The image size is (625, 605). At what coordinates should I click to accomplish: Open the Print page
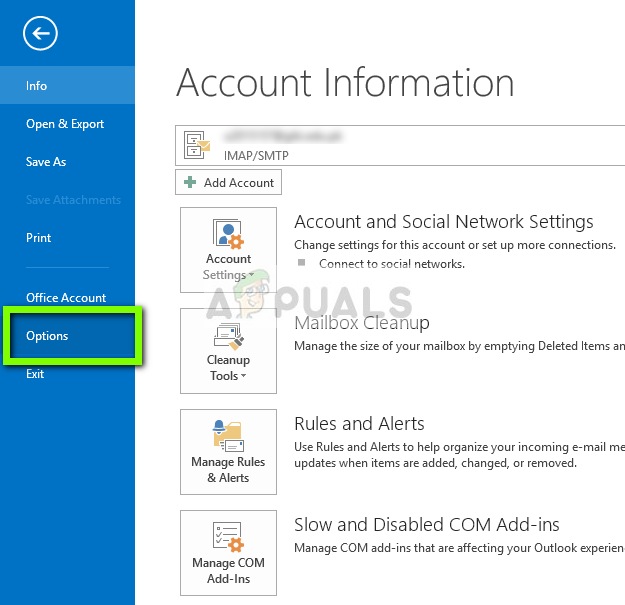67,238
